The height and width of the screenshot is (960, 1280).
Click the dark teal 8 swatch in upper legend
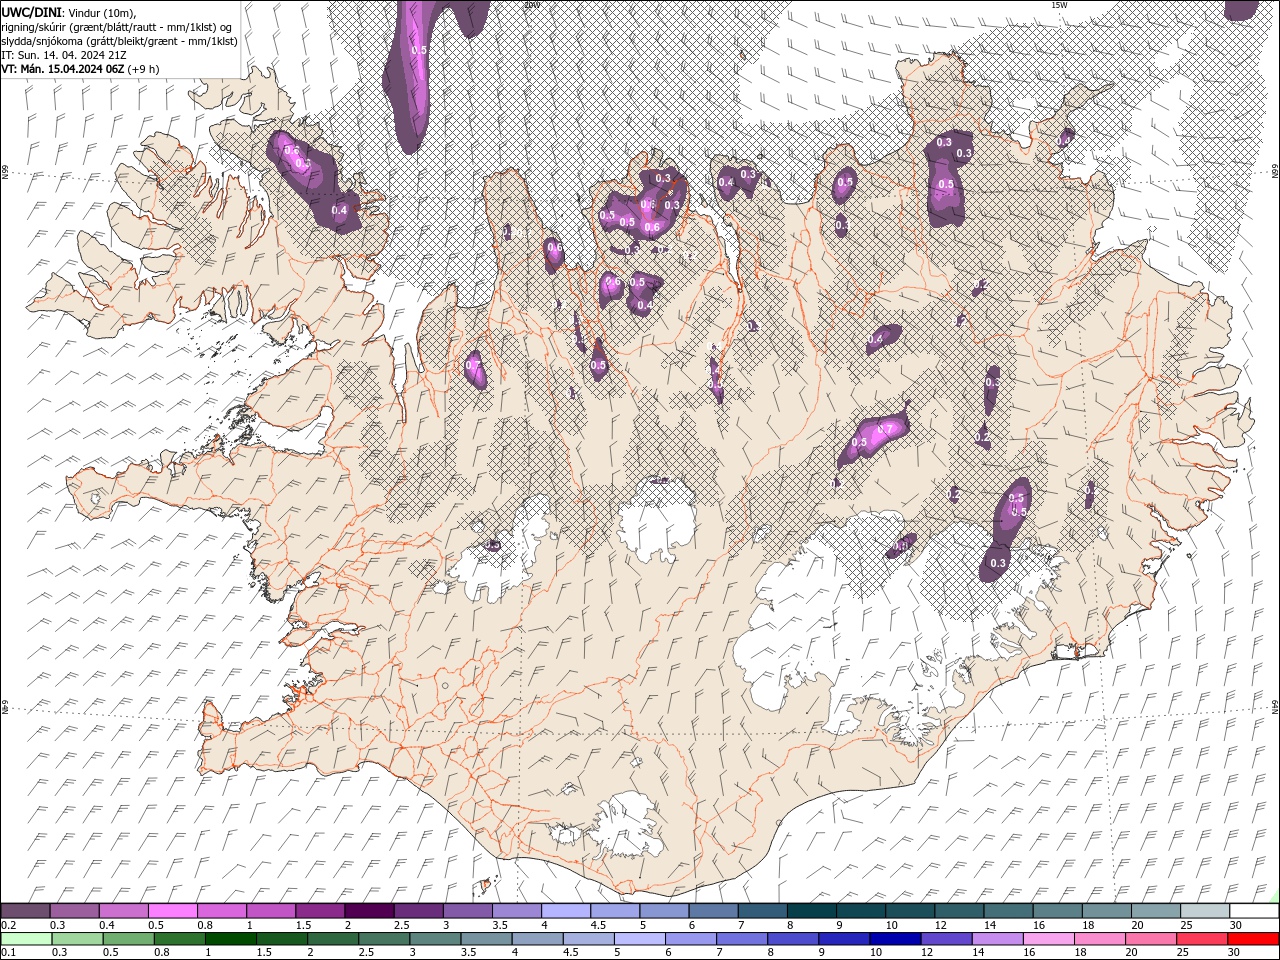811,911
